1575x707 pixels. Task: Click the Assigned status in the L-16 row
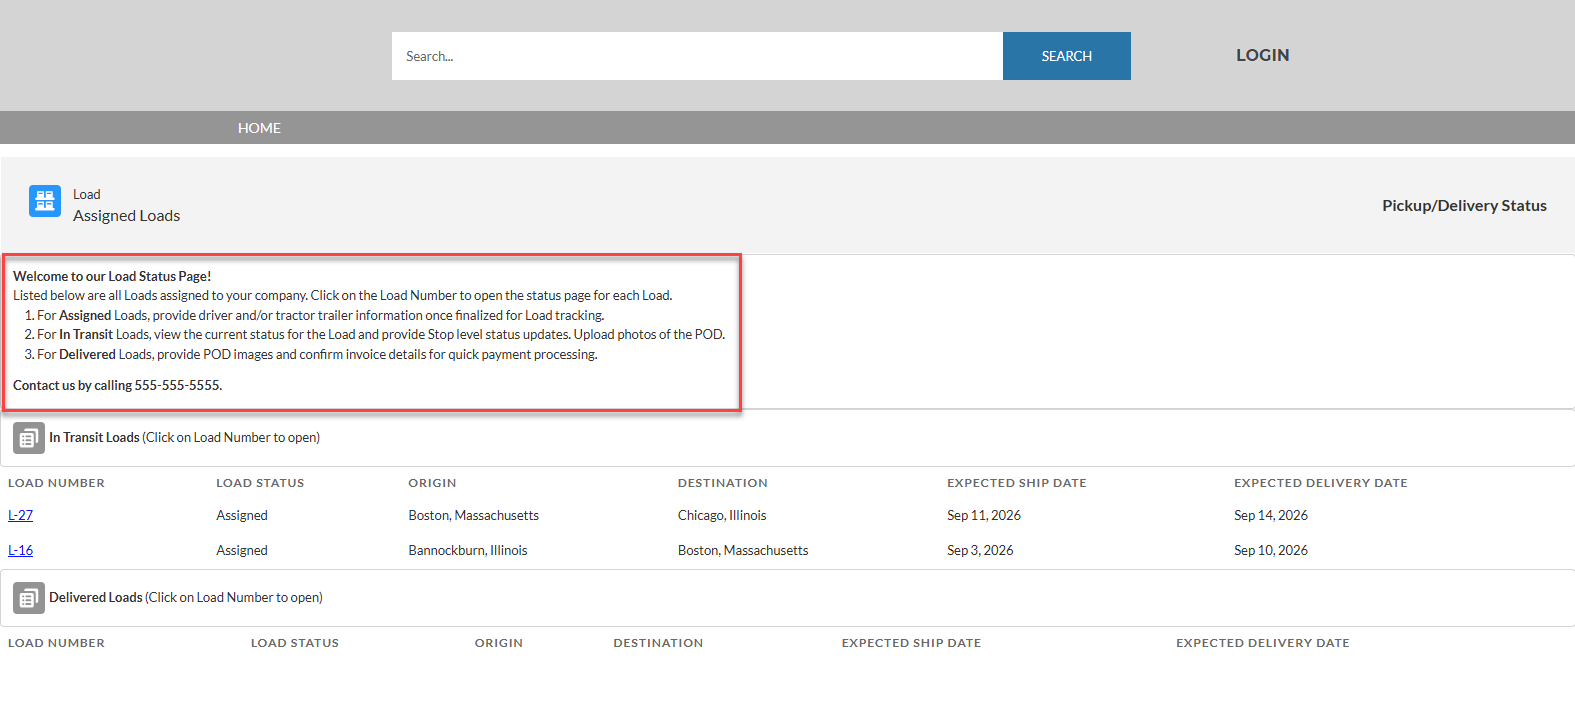pos(242,550)
